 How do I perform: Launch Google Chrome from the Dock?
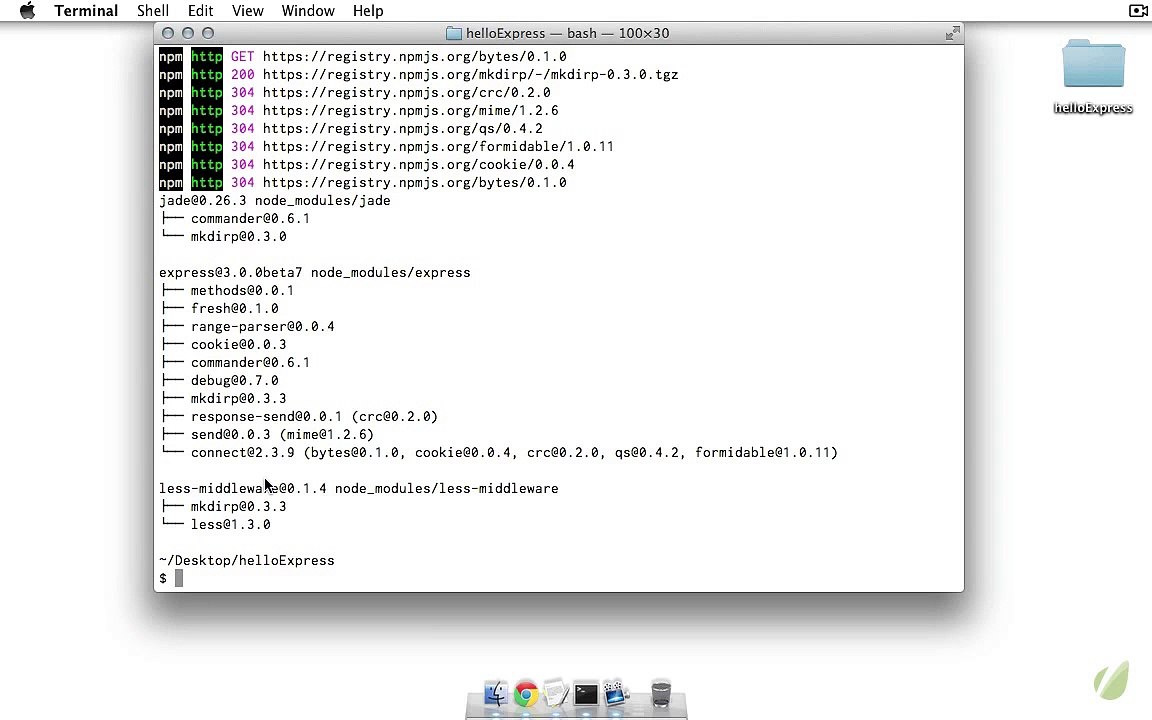pos(526,694)
